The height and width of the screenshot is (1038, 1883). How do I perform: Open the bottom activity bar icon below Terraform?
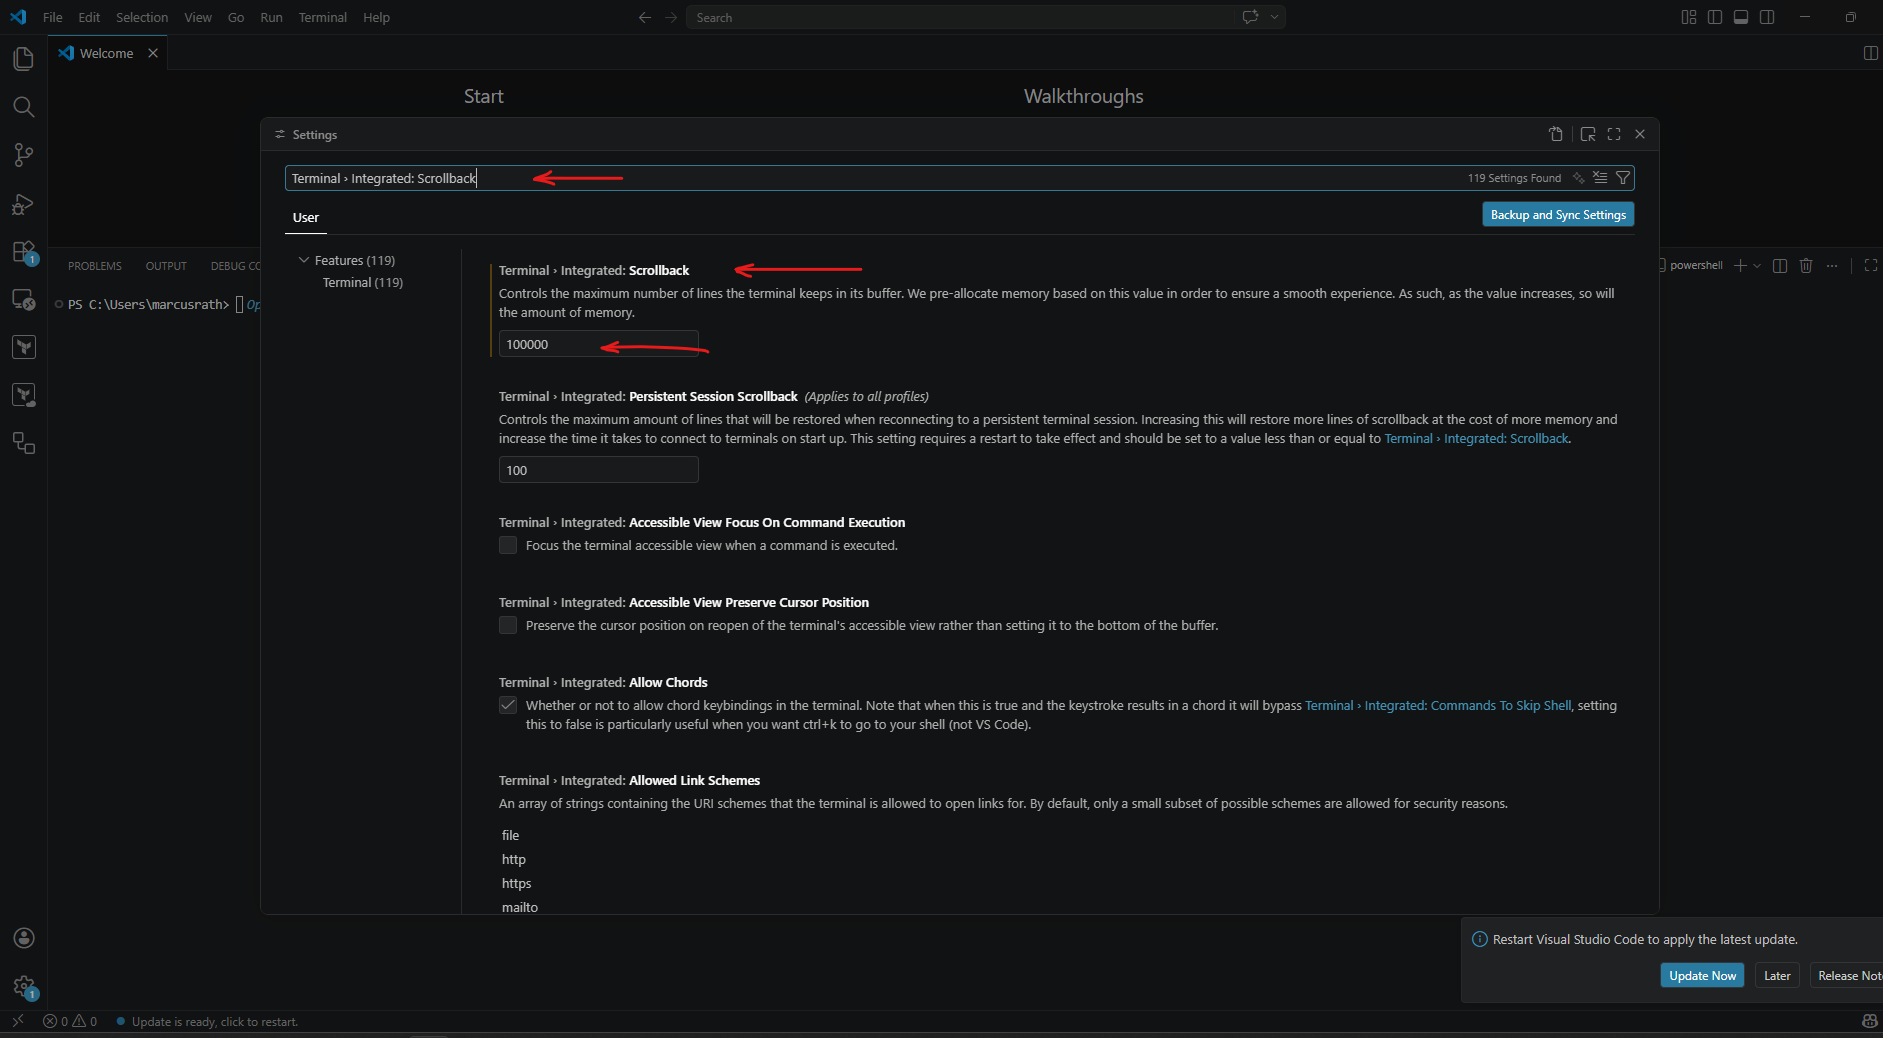coord(23,443)
